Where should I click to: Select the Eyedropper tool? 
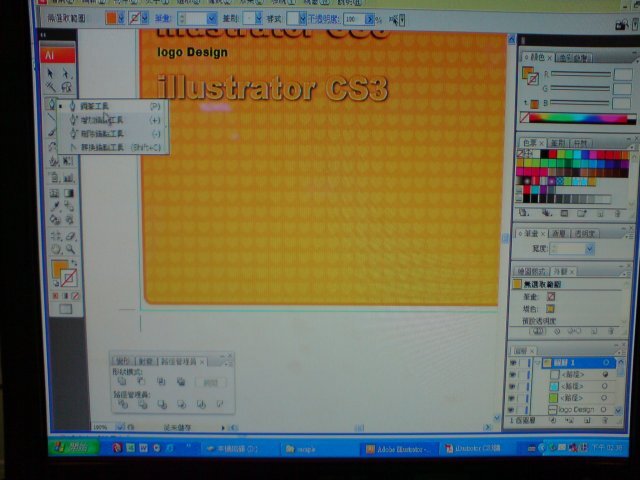[x=54, y=206]
